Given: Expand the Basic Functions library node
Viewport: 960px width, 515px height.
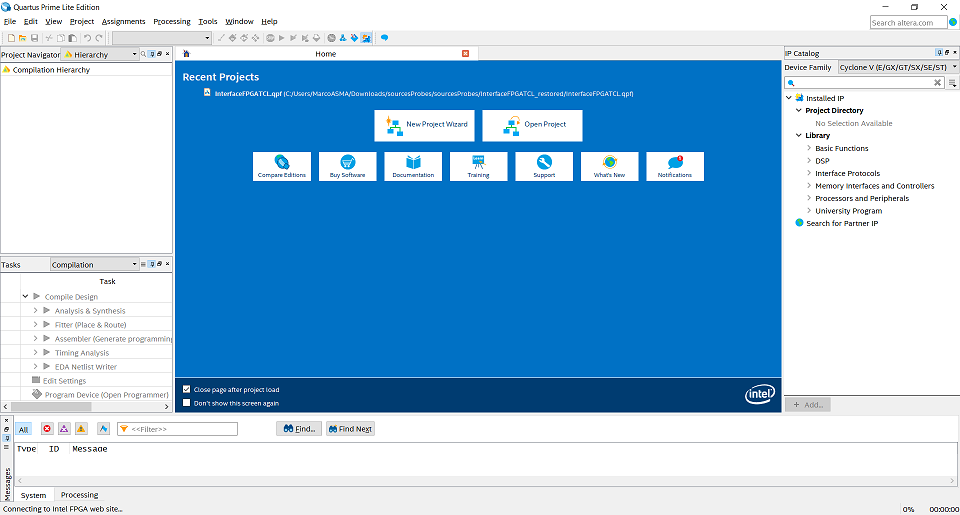Looking at the screenshot, I should point(809,148).
